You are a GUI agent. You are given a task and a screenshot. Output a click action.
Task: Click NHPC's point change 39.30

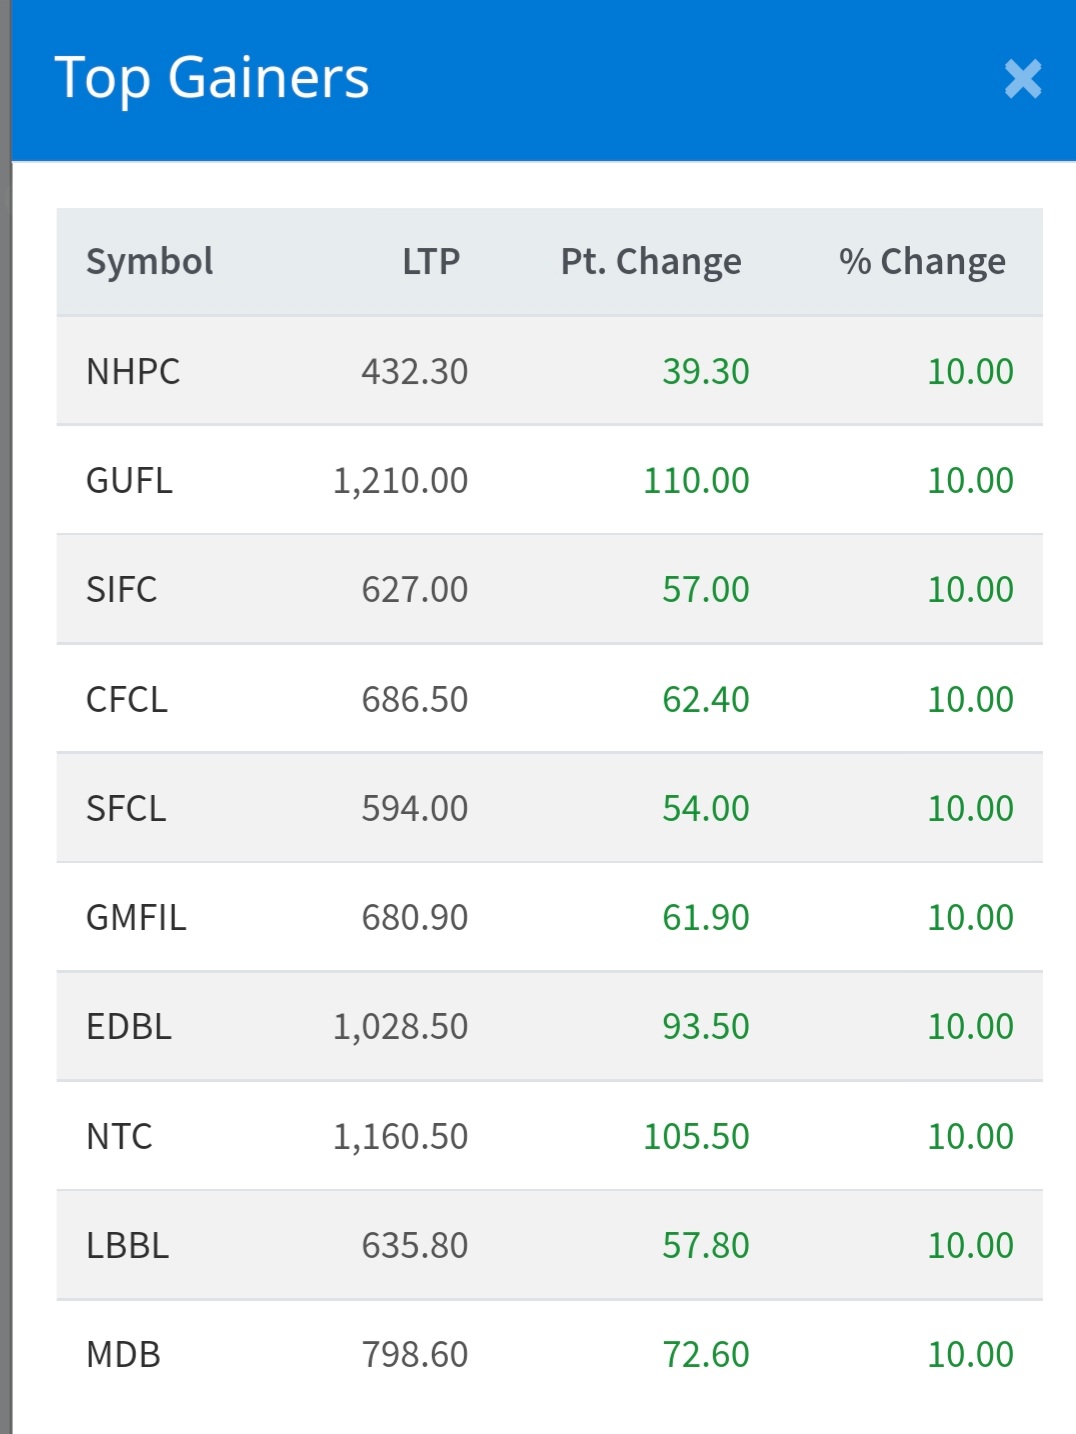pos(705,372)
